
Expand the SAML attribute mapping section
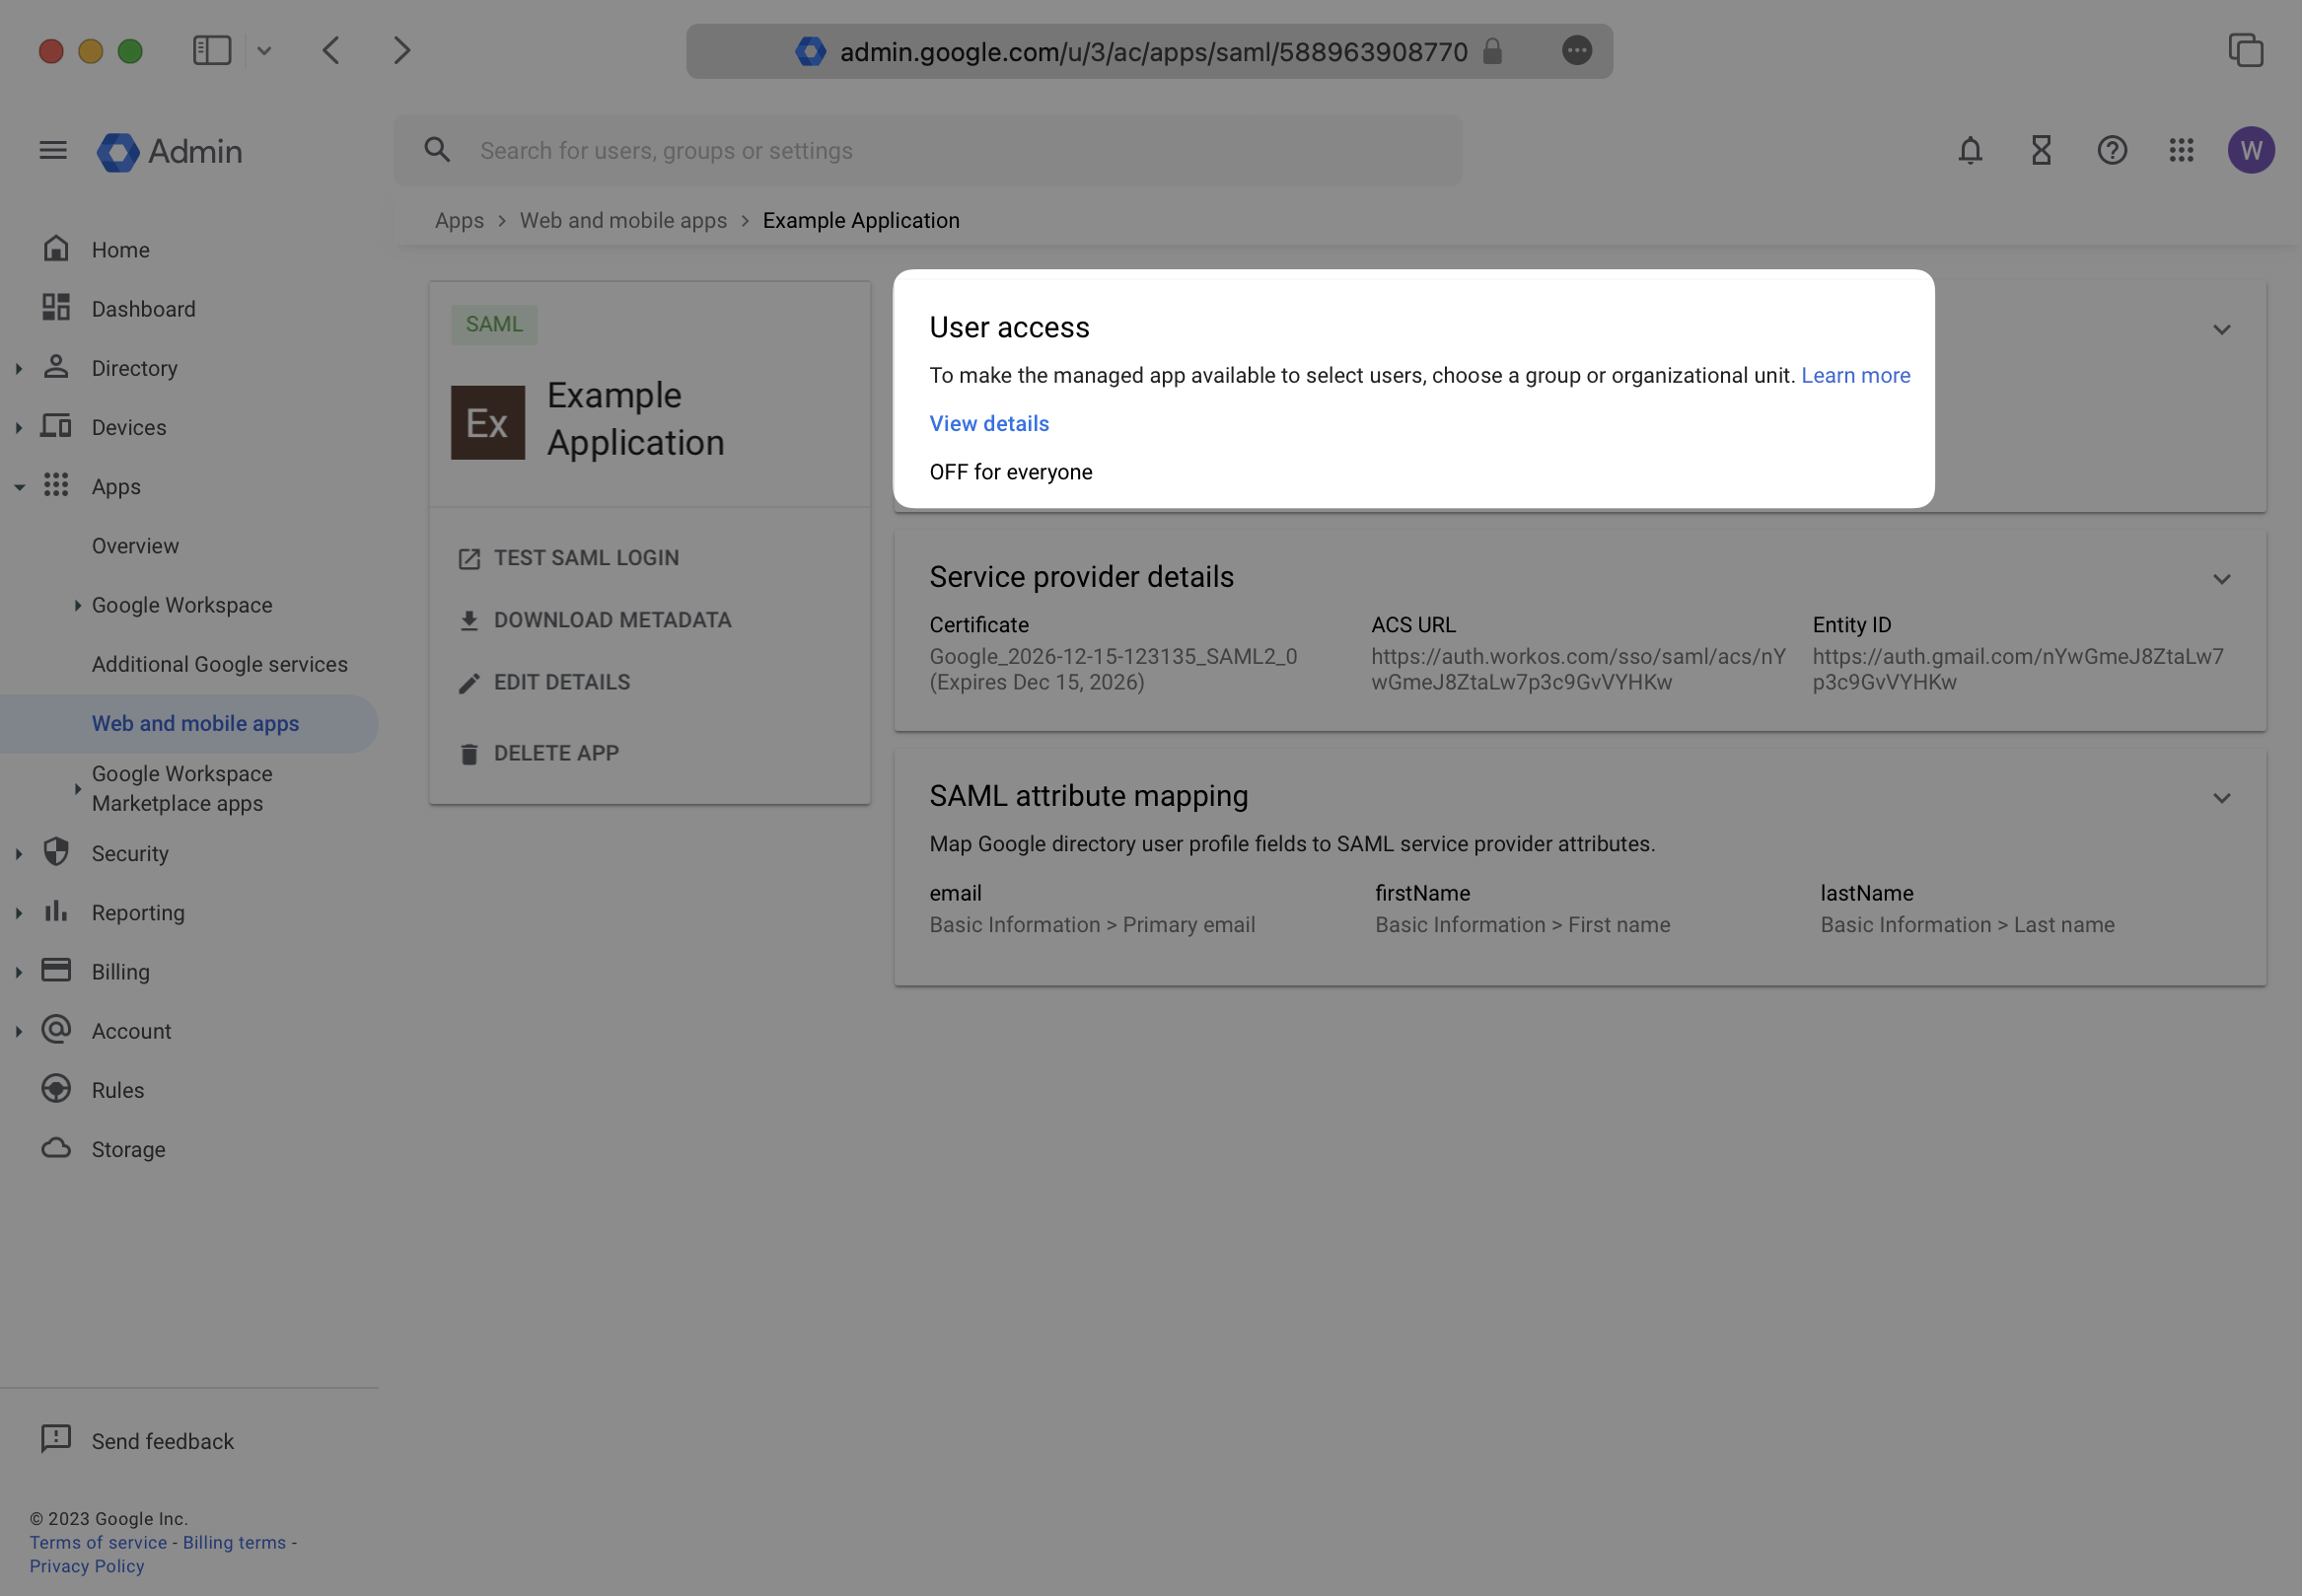tap(2221, 796)
